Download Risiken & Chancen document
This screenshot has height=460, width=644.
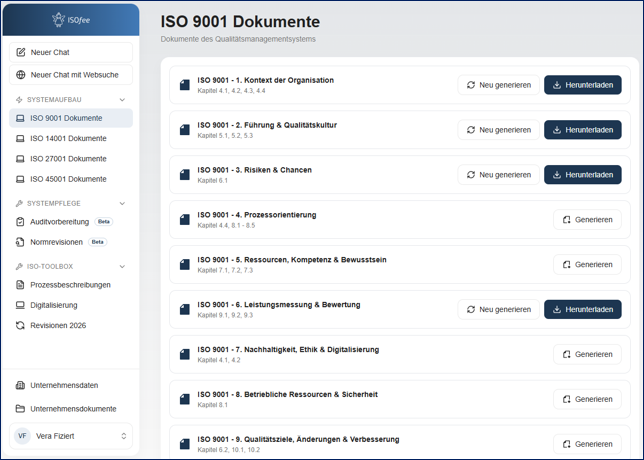(582, 175)
